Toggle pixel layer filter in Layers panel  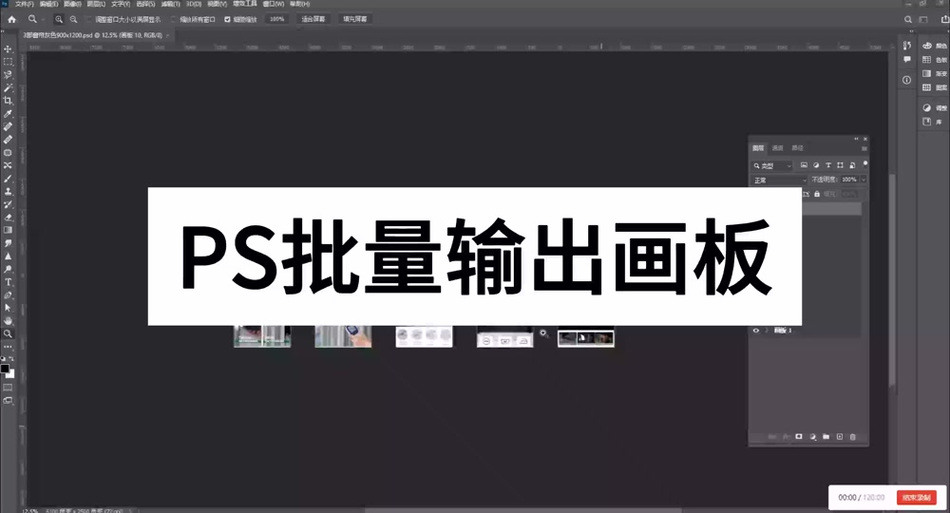tap(804, 165)
